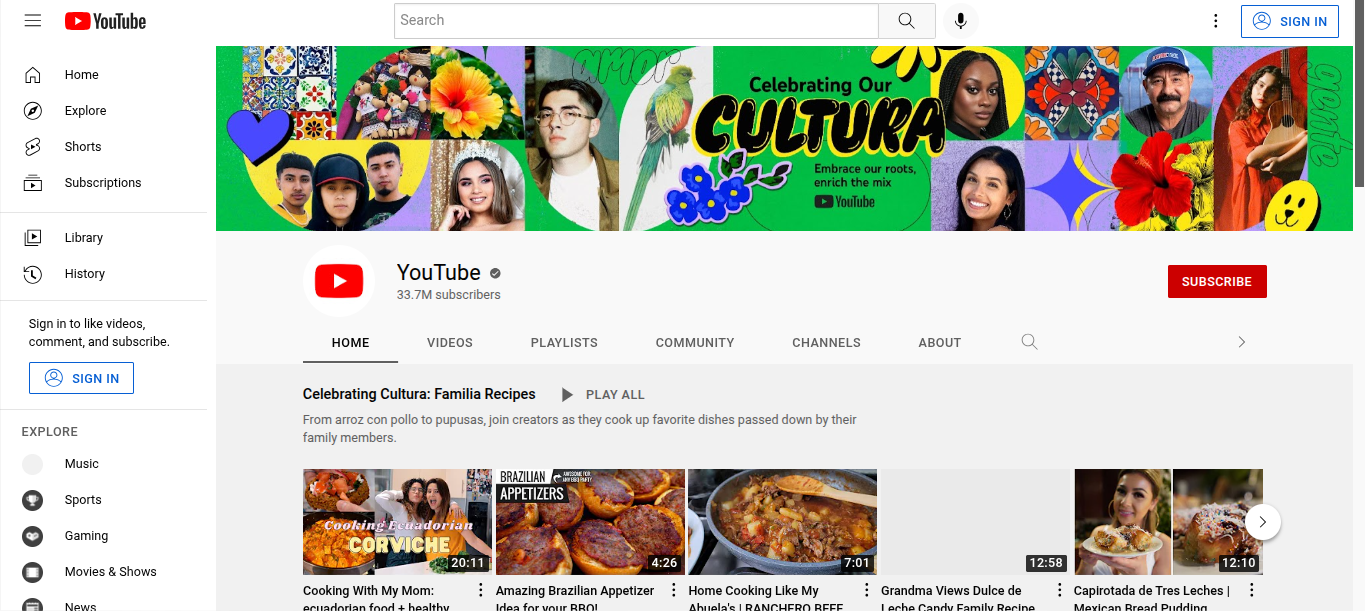Open Capirotada de Tres Leches title
The height and width of the screenshot is (611, 1365).
click(x=1152, y=598)
